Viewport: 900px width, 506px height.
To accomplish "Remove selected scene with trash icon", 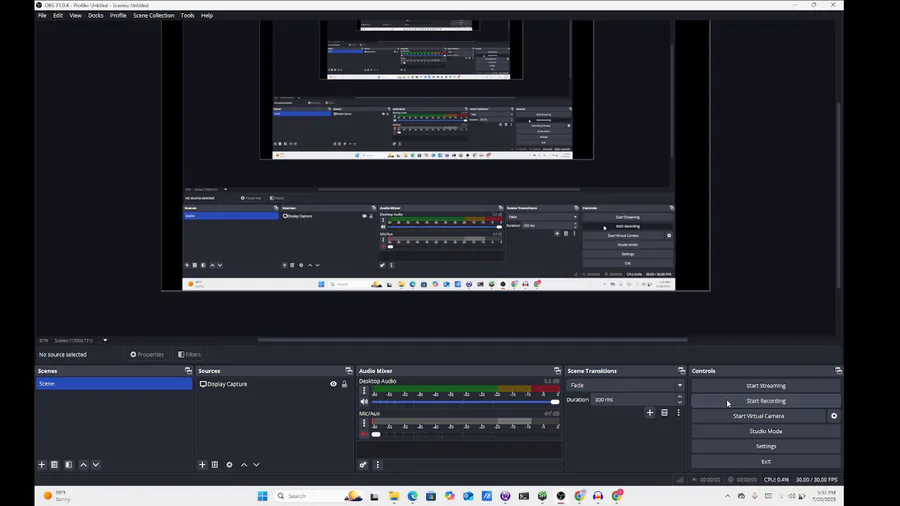I will [x=55, y=465].
